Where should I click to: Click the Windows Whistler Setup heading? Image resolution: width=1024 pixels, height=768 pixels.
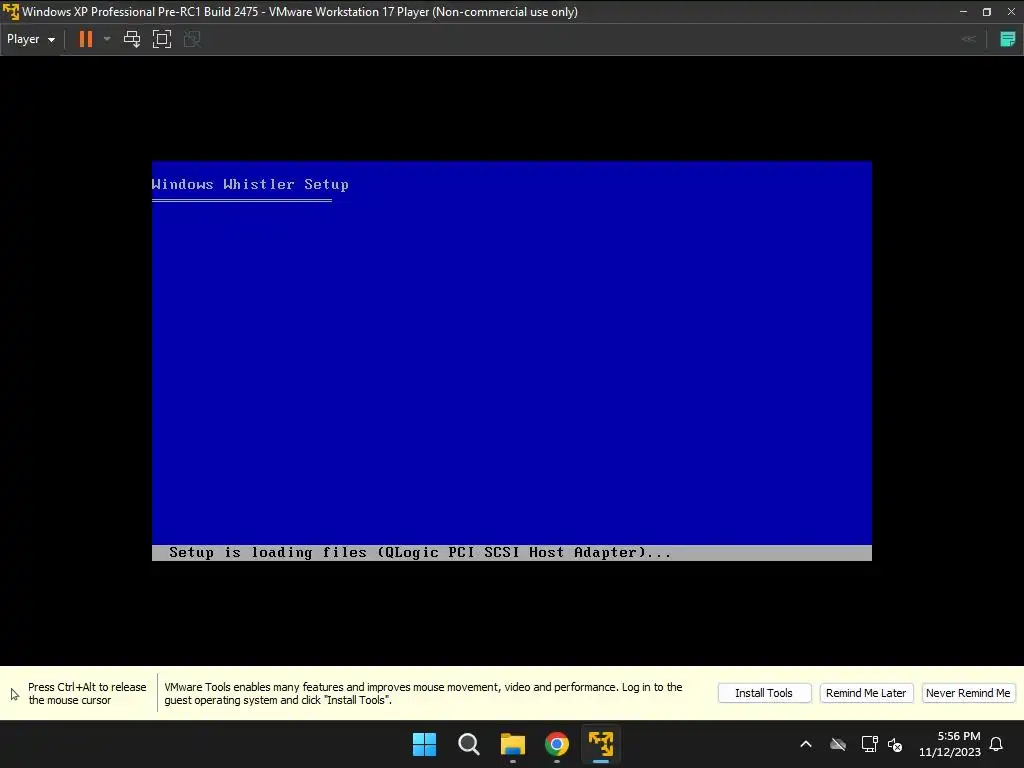point(250,184)
